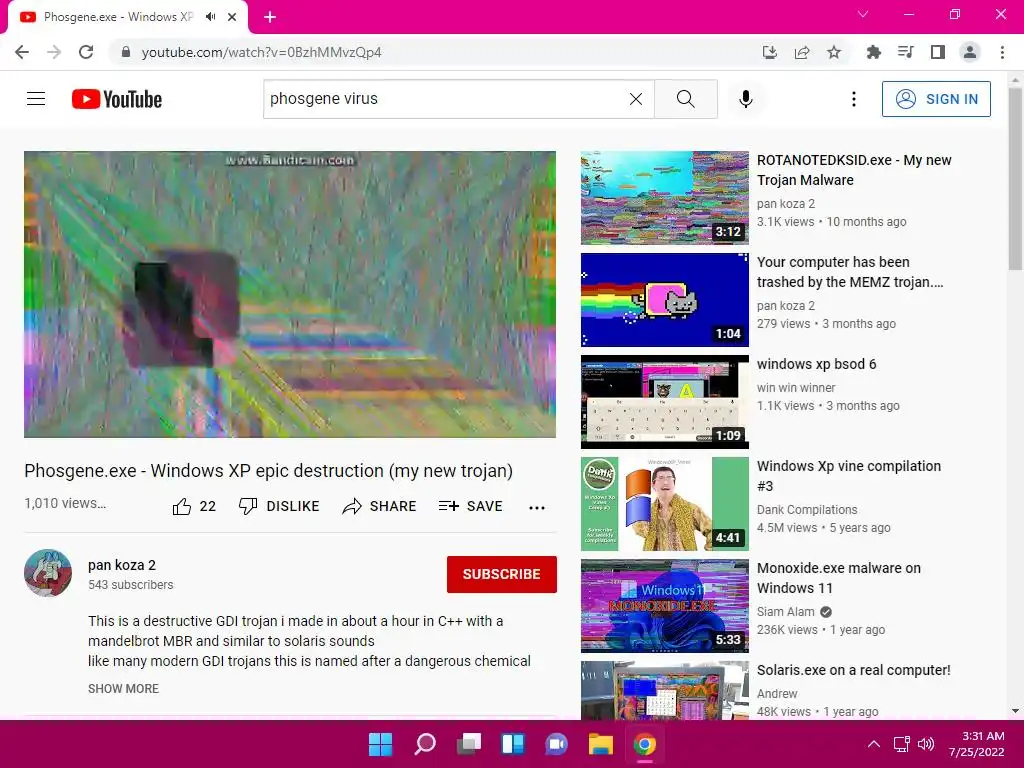The height and width of the screenshot is (768, 1024).
Task: Open the clock showing 3:31 AM
Action: click(x=978, y=744)
